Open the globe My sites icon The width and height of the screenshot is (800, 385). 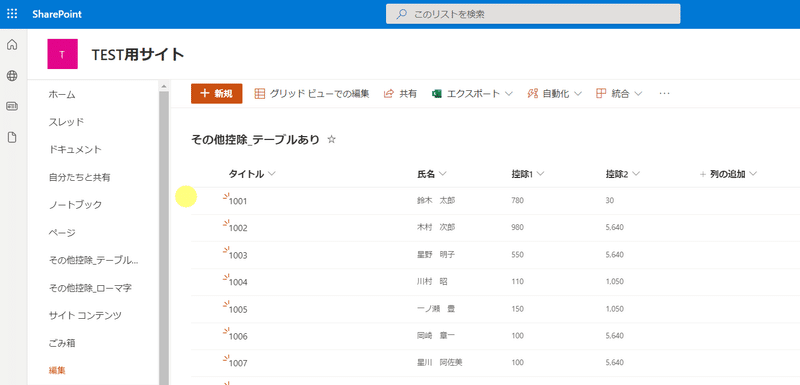pyautogui.click(x=12, y=76)
